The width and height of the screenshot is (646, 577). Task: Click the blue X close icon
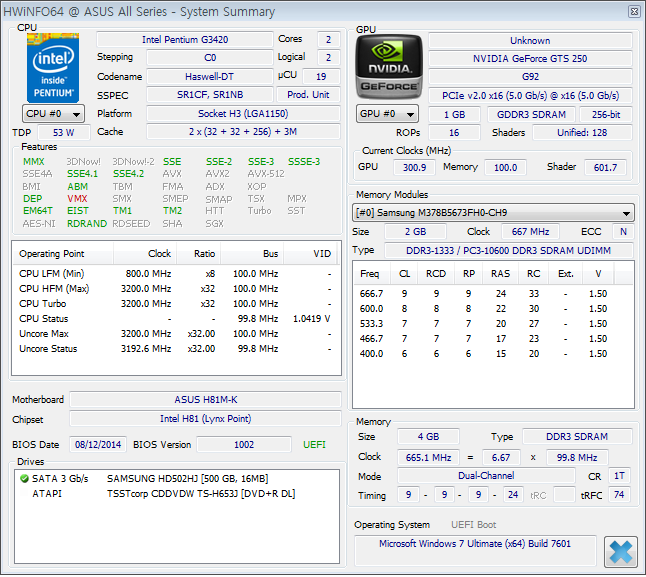(620, 551)
